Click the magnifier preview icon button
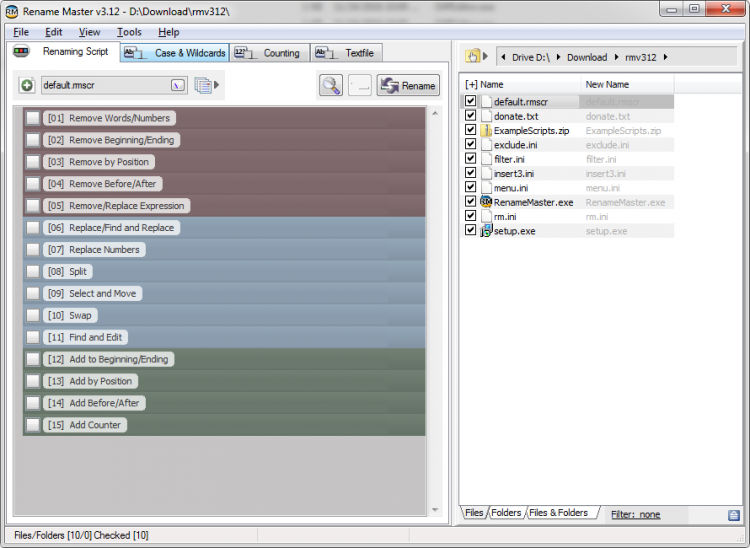 tap(331, 86)
